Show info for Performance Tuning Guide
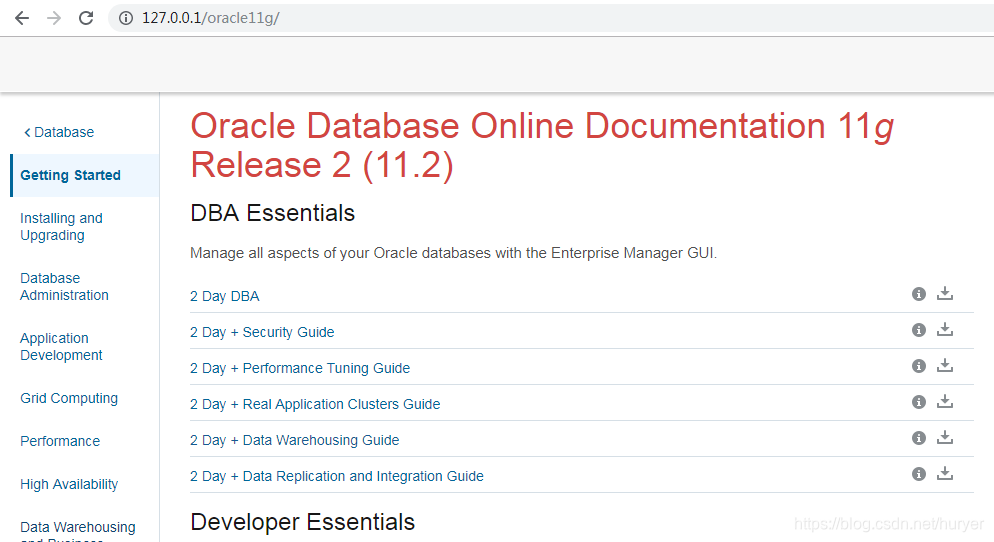Viewport: 994px width, 542px height. pyautogui.click(x=919, y=366)
